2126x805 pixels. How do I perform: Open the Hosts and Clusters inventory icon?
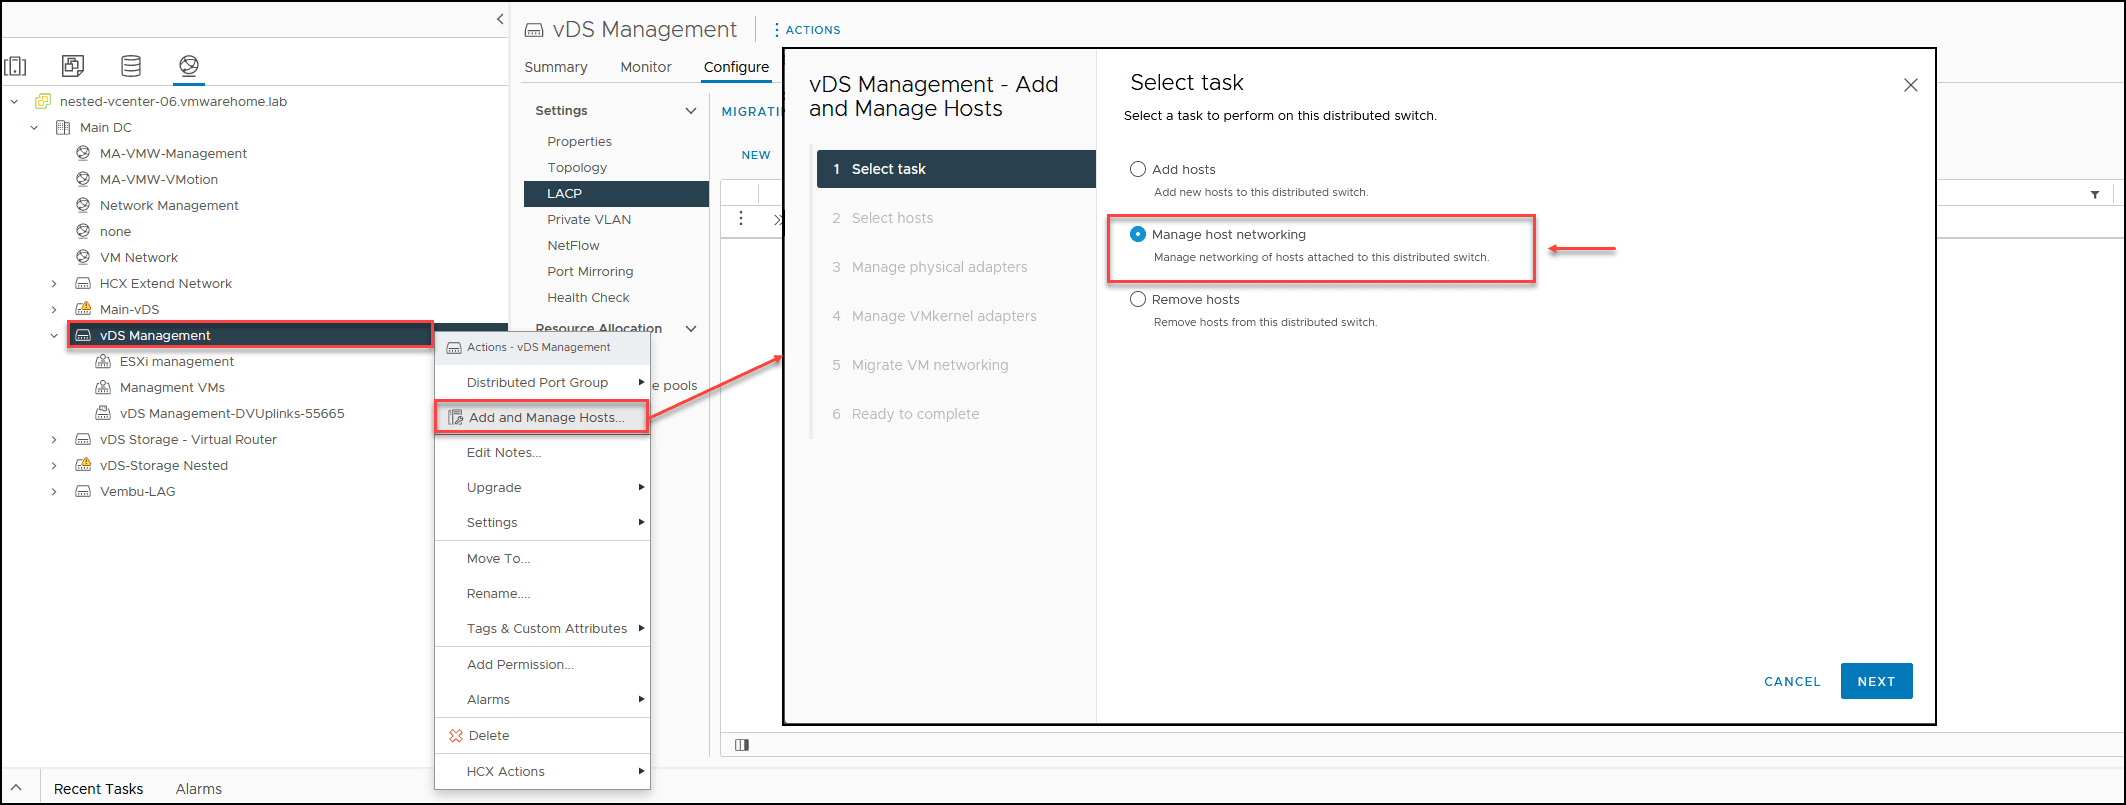pyautogui.click(x=16, y=66)
